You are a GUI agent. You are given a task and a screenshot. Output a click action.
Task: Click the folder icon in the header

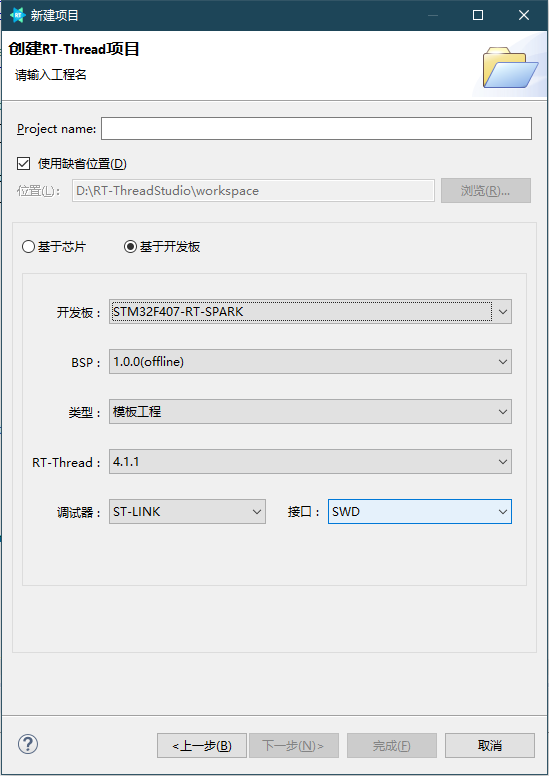coord(510,67)
